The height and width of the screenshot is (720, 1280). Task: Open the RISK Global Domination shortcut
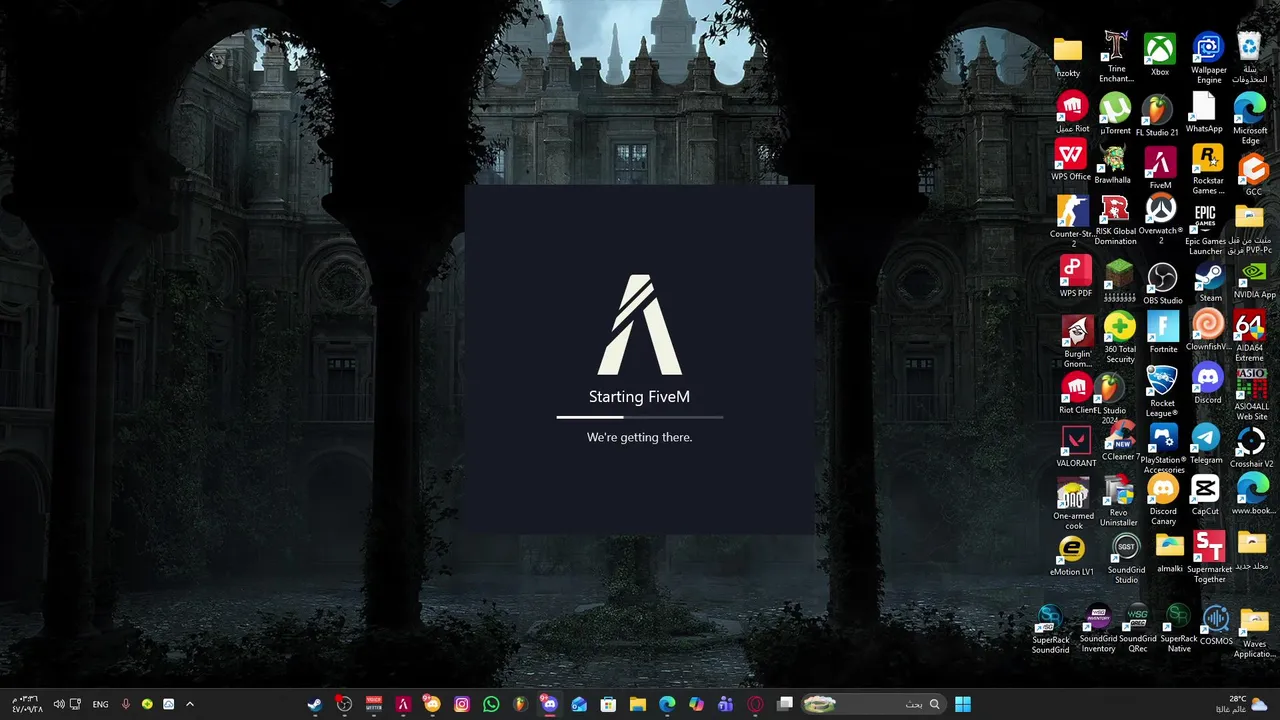(x=1116, y=220)
